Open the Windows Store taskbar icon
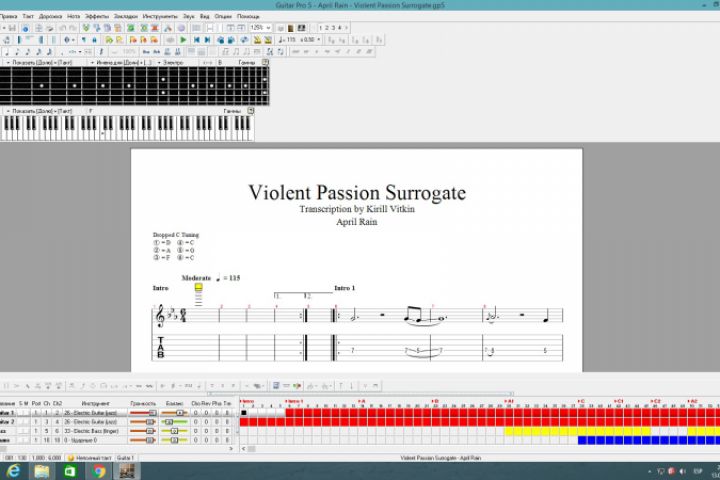Viewport: 720px width, 480px height. tap(70, 471)
